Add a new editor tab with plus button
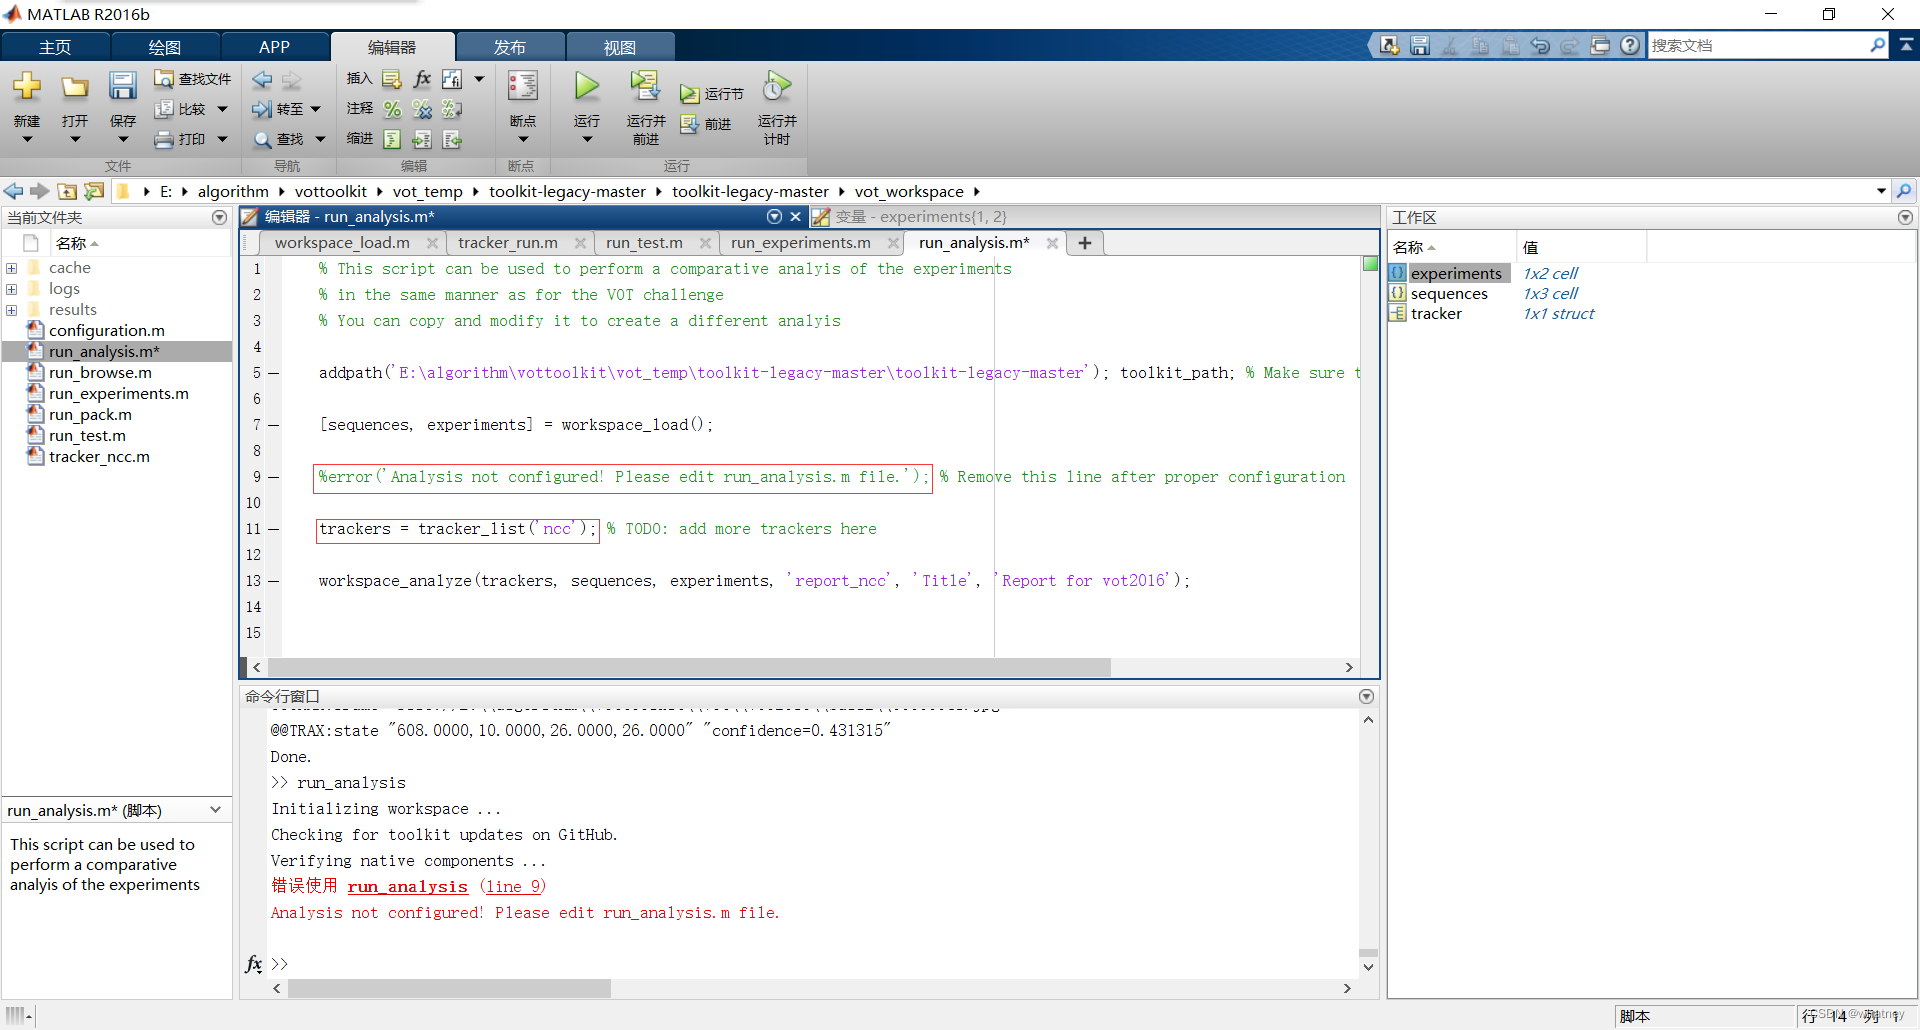The width and height of the screenshot is (1920, 1030). click(x=1085, y=243)
